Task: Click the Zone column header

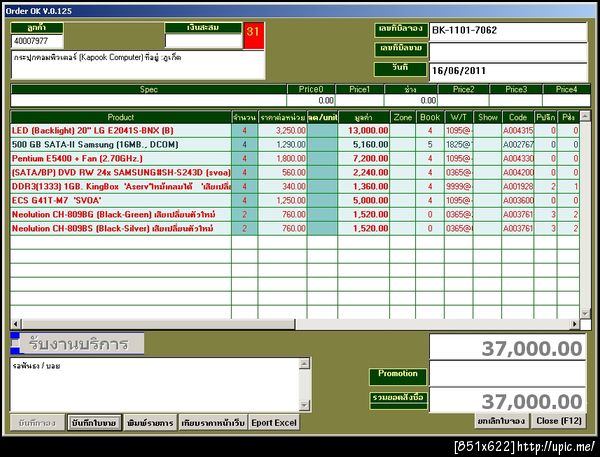Action: (403, 117)
